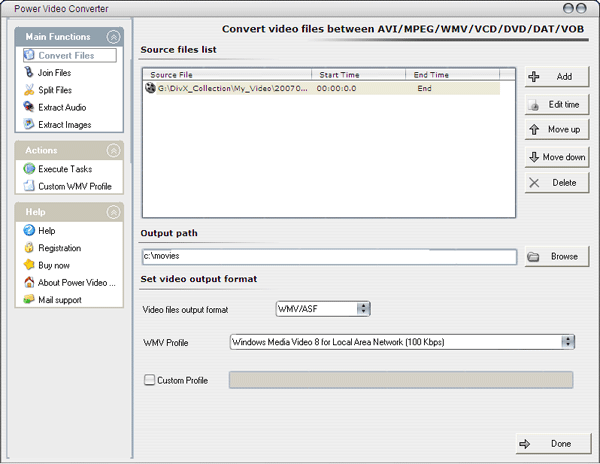This screenshot has width=600, height=464.
Task: Open the Help entry in Help panel
Action: coord(47,231)
